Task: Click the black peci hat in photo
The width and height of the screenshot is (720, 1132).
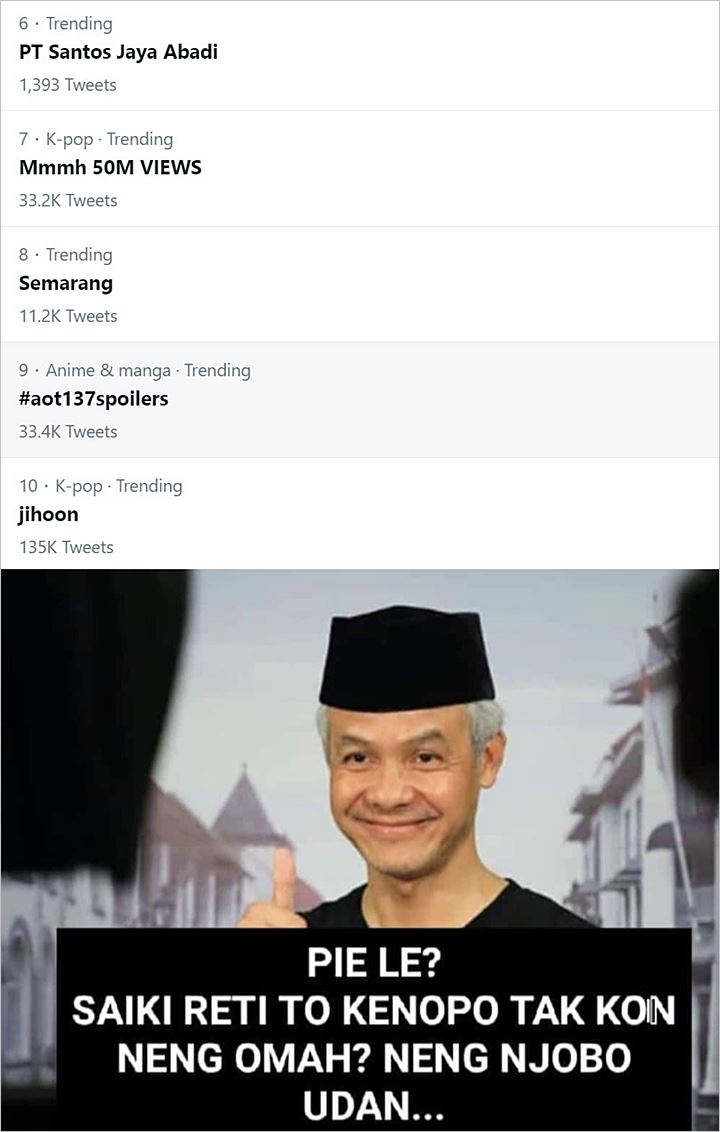Action: 407,657
